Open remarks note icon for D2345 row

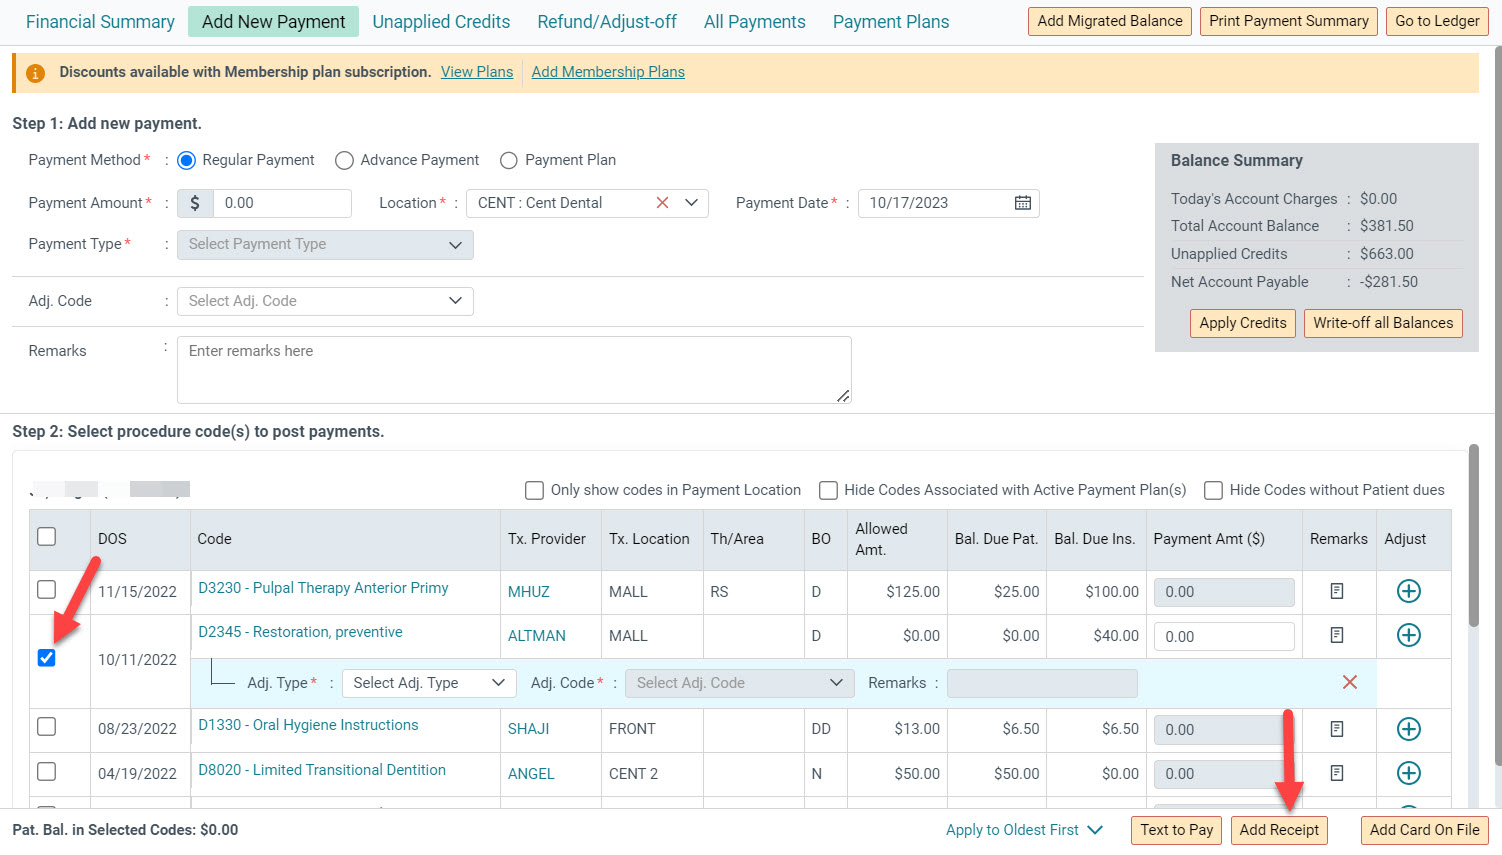(1337, 636)
